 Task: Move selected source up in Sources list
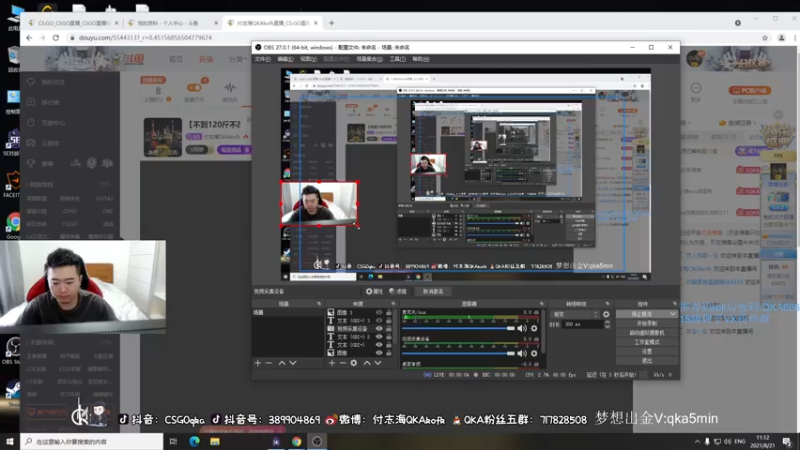(366, 363)
